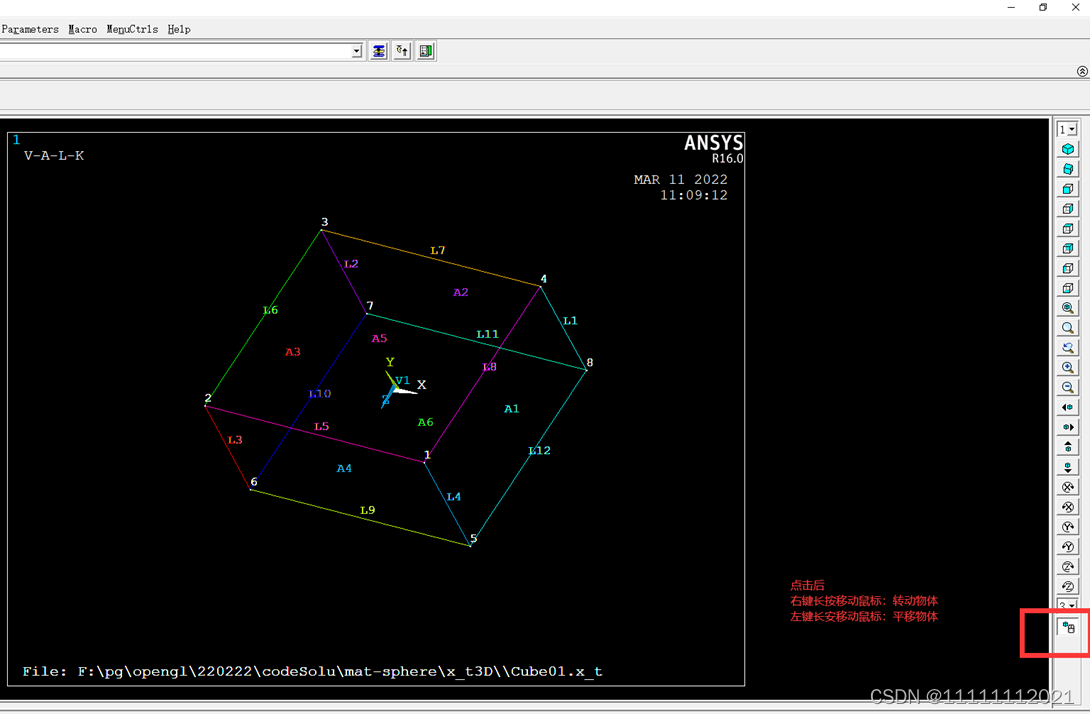Viewport: 1090px width, 714px height.
Task: Open the MenuCtrls menu
Action: (x=132, y=29)
